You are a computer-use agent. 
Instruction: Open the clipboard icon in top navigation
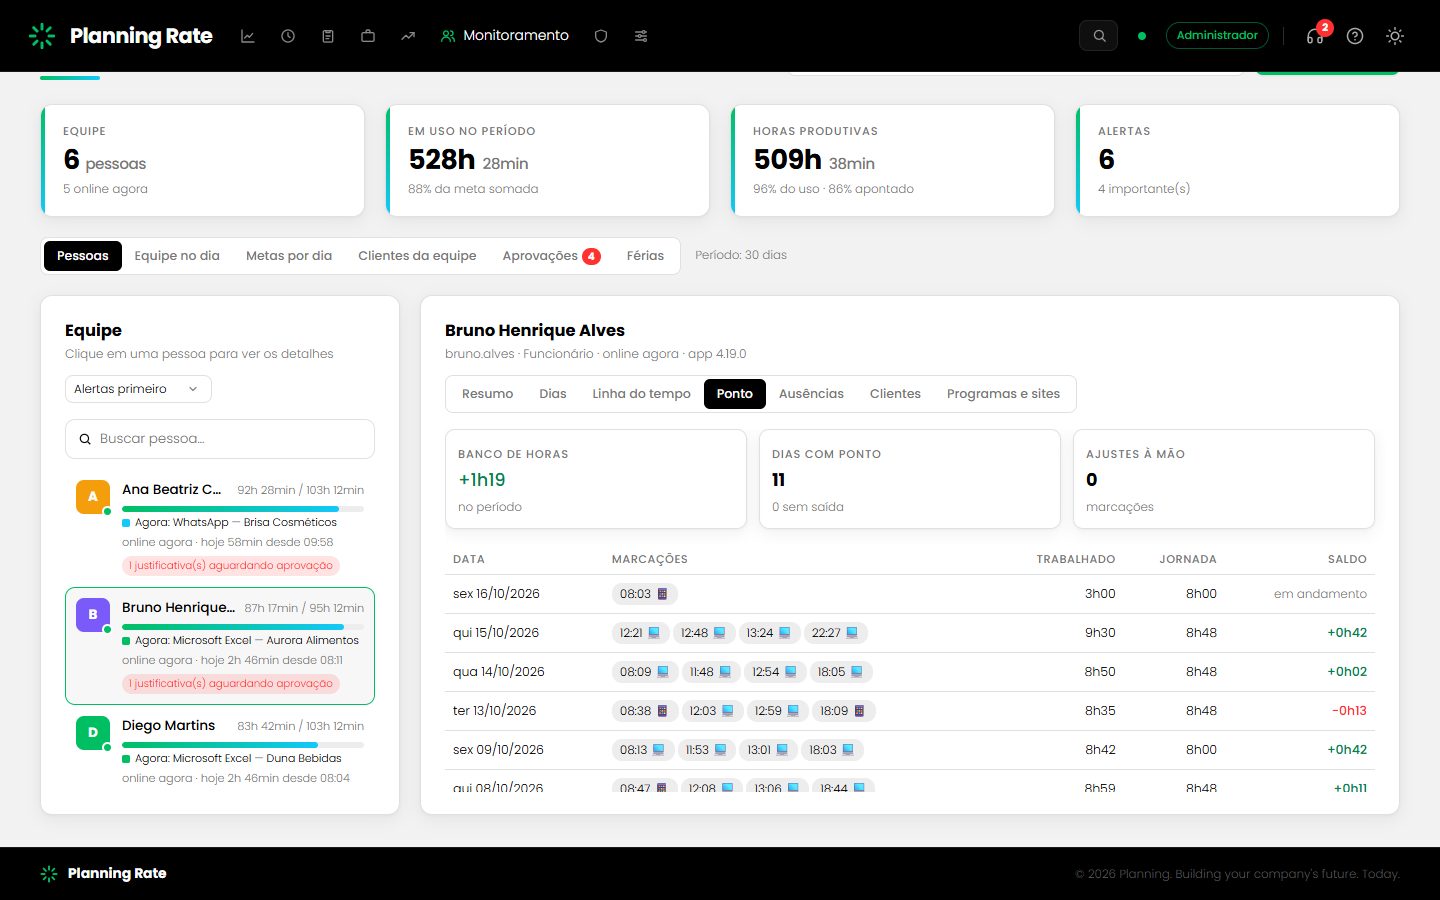pyautogui.click(x=328, y=36)
